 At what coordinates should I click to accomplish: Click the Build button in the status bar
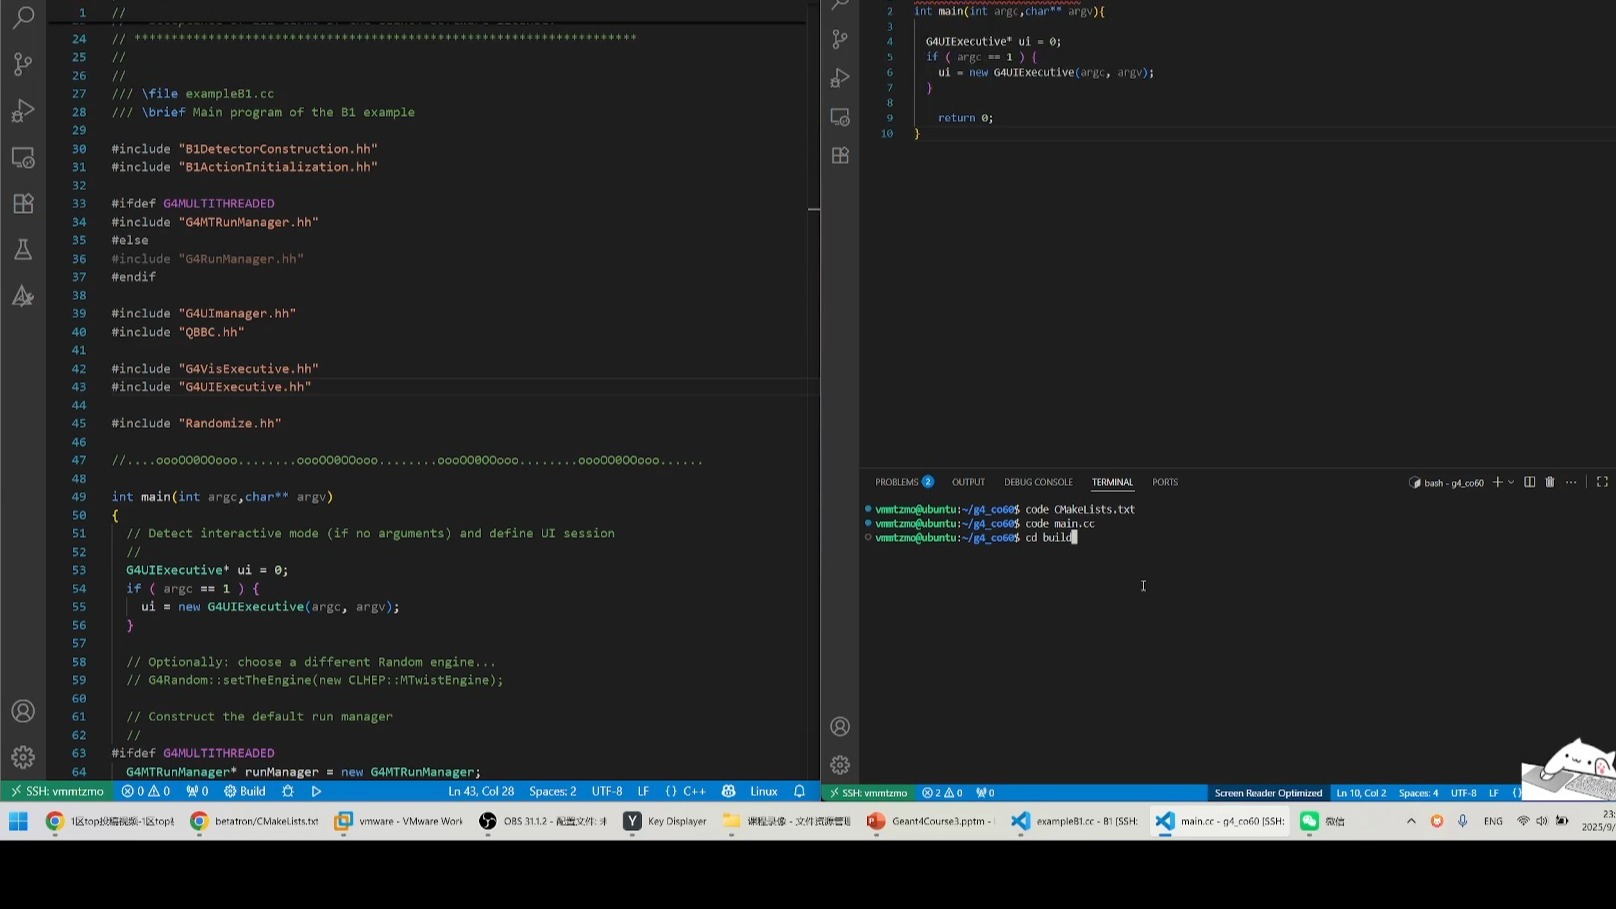tap(245, 791)
